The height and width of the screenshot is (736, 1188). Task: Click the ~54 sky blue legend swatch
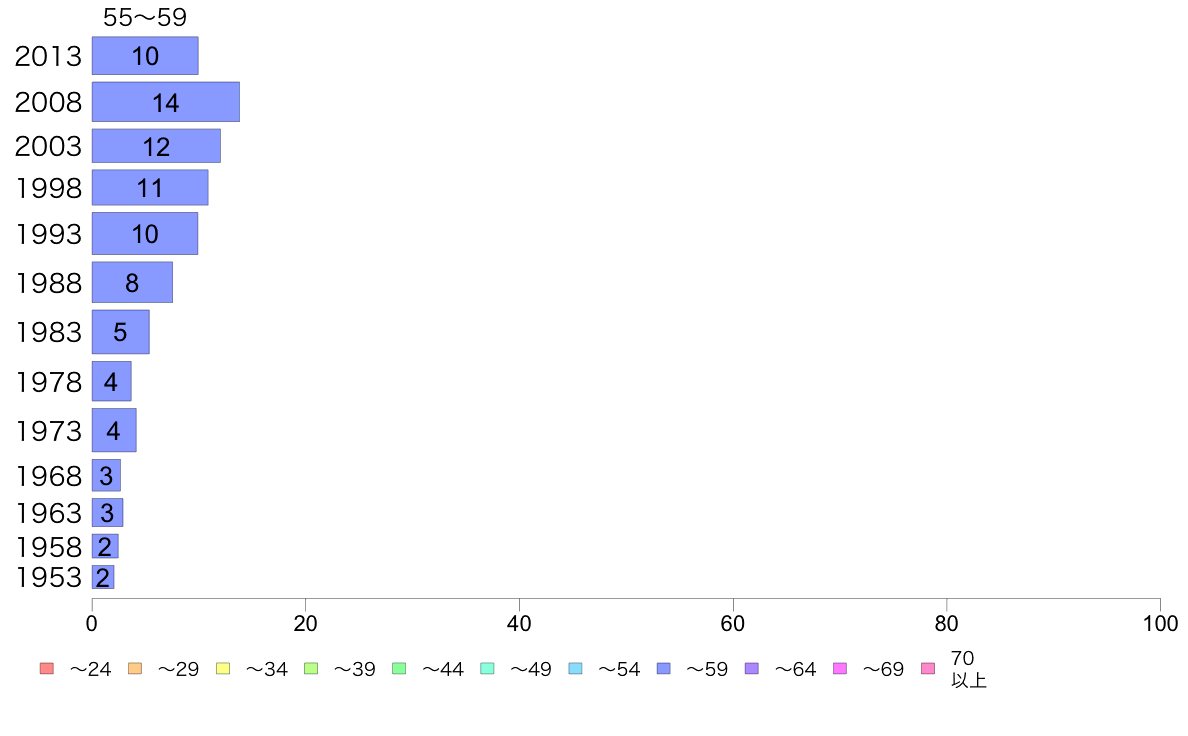pyautogui.click(x=575, y=669)
